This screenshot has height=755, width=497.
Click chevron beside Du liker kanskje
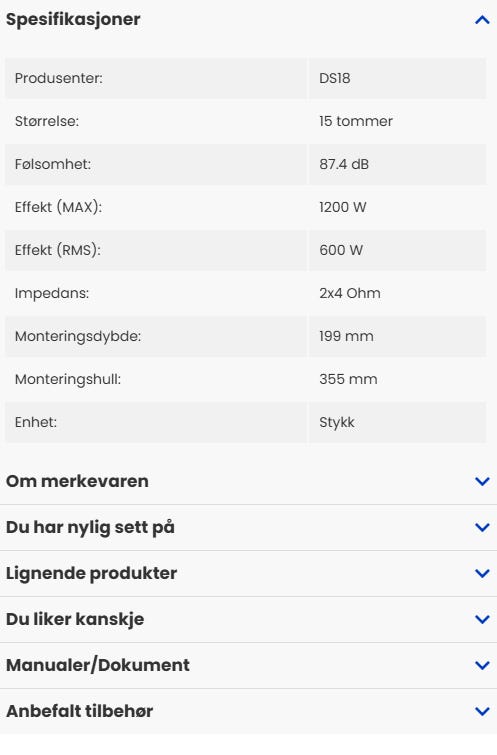pyautogui.click(x=482, y=619)
